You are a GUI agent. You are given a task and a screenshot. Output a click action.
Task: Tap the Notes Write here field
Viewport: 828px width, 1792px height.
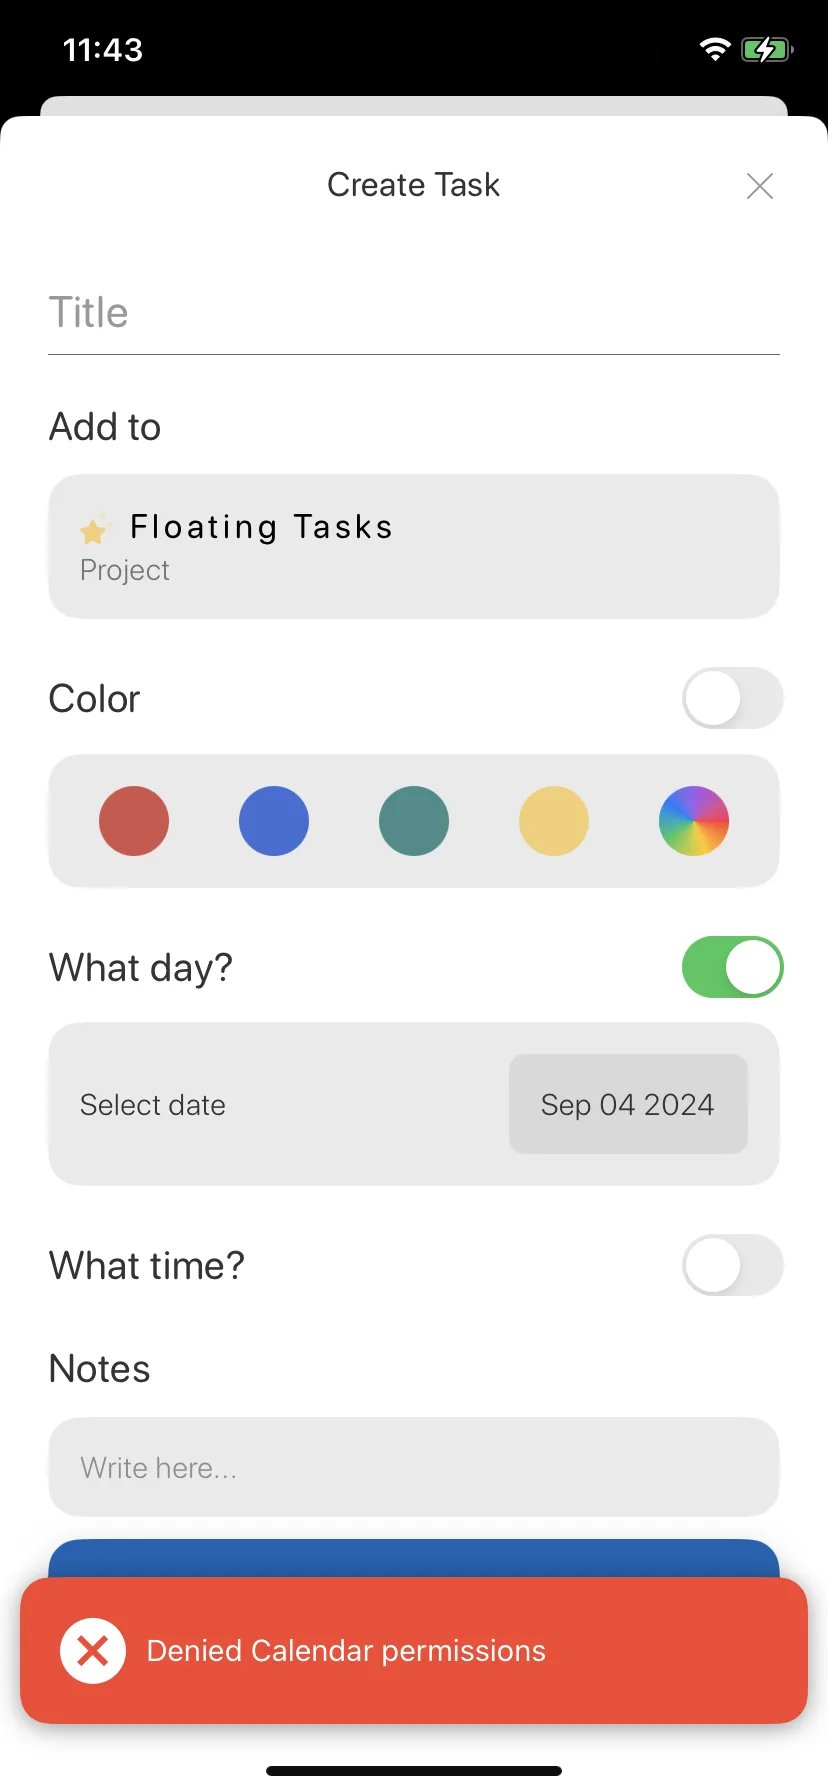[414, 1467]
